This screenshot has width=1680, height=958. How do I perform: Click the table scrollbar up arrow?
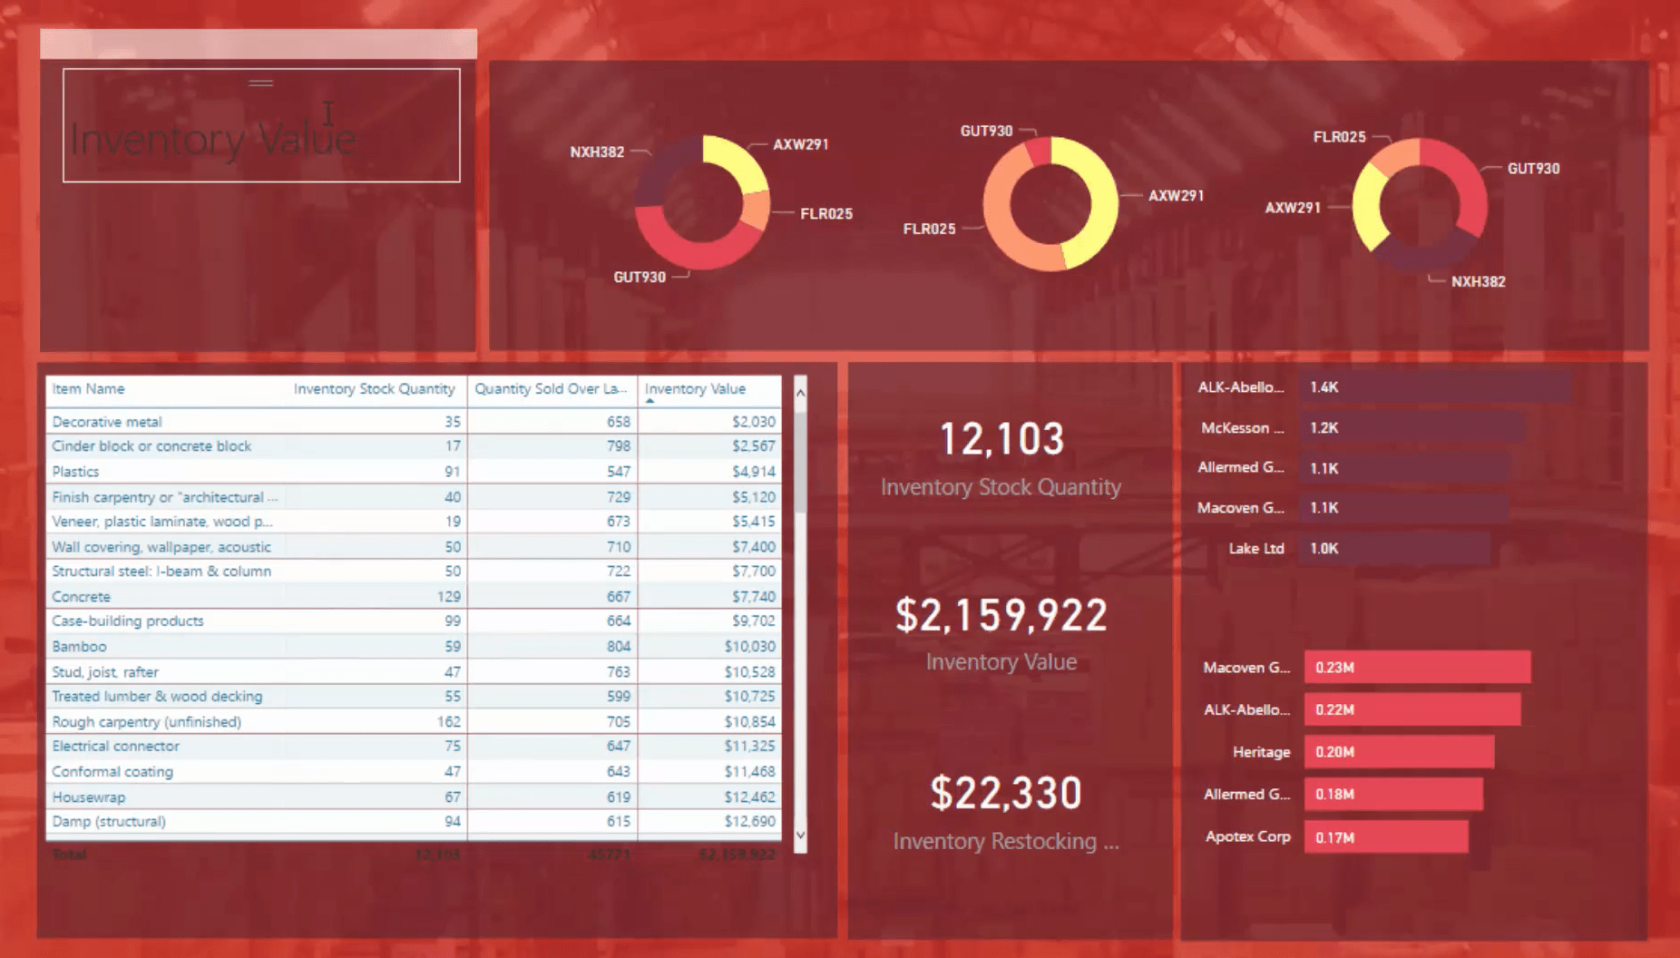coord(800,393)
